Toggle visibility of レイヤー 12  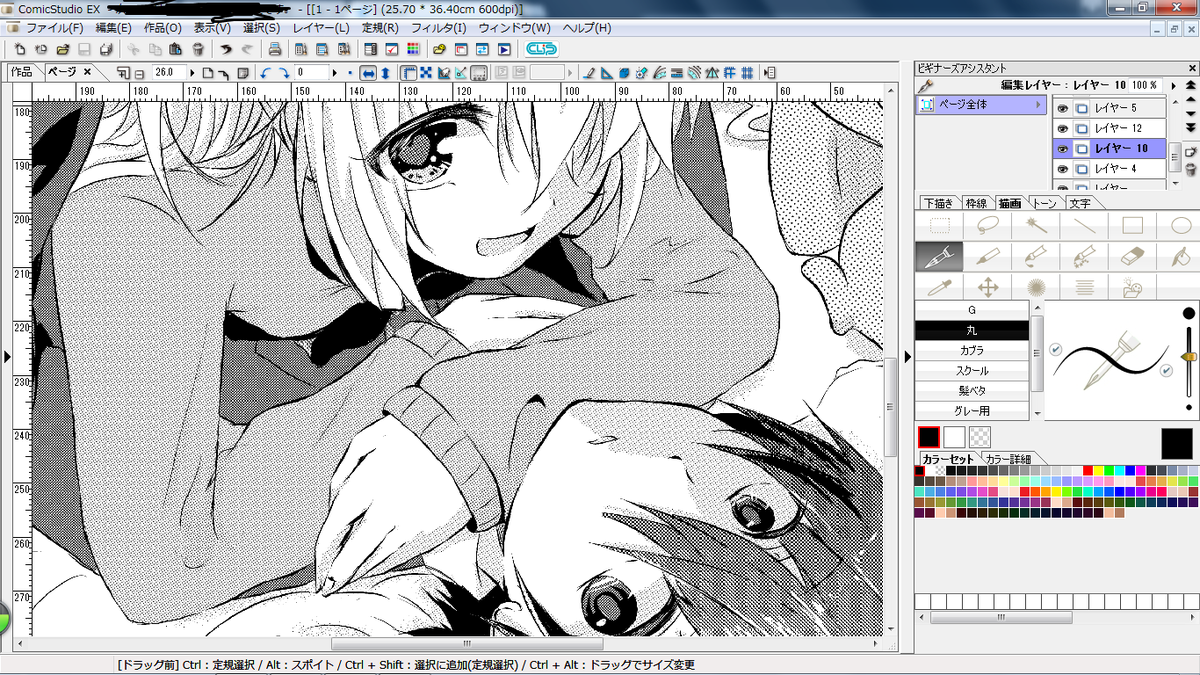[x=1063, y=128]
